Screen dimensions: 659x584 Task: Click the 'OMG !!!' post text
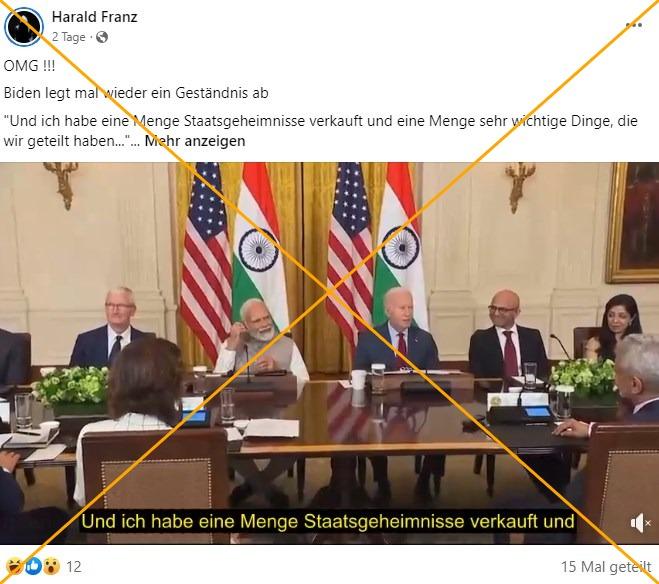click(x=29, y=66)
